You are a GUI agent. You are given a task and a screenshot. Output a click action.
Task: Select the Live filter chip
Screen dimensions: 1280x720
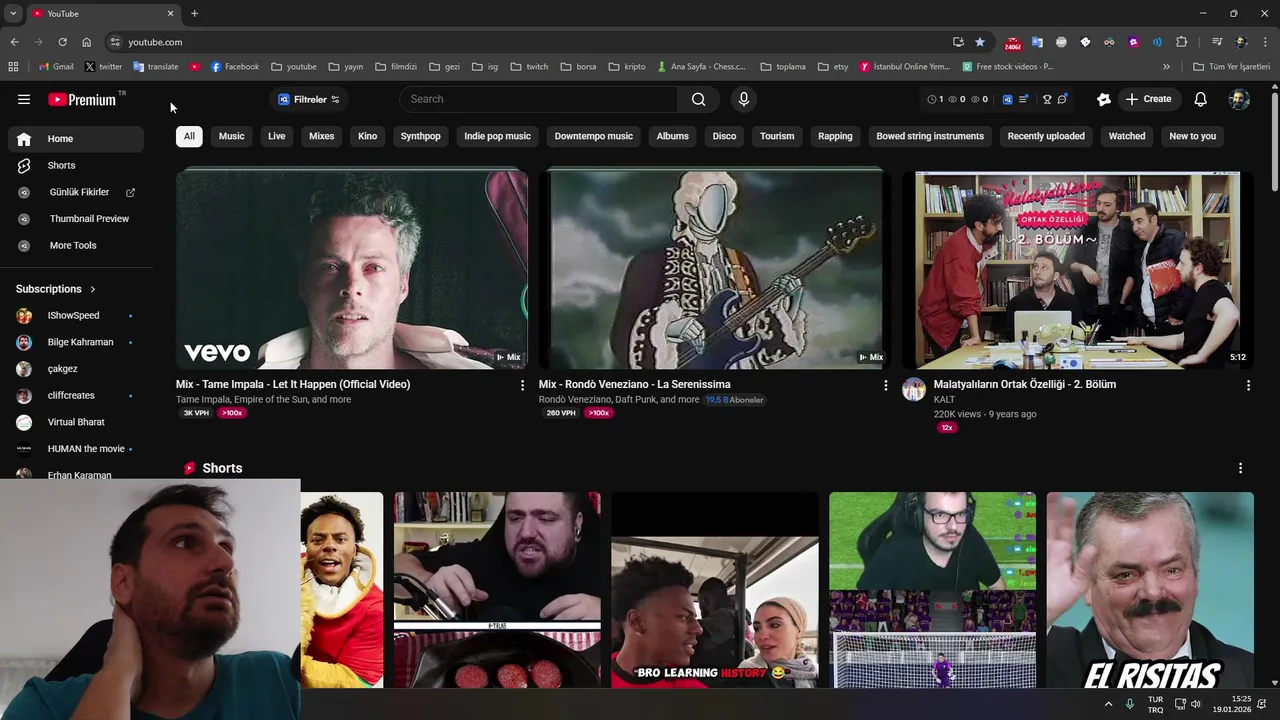pos(277,136)
